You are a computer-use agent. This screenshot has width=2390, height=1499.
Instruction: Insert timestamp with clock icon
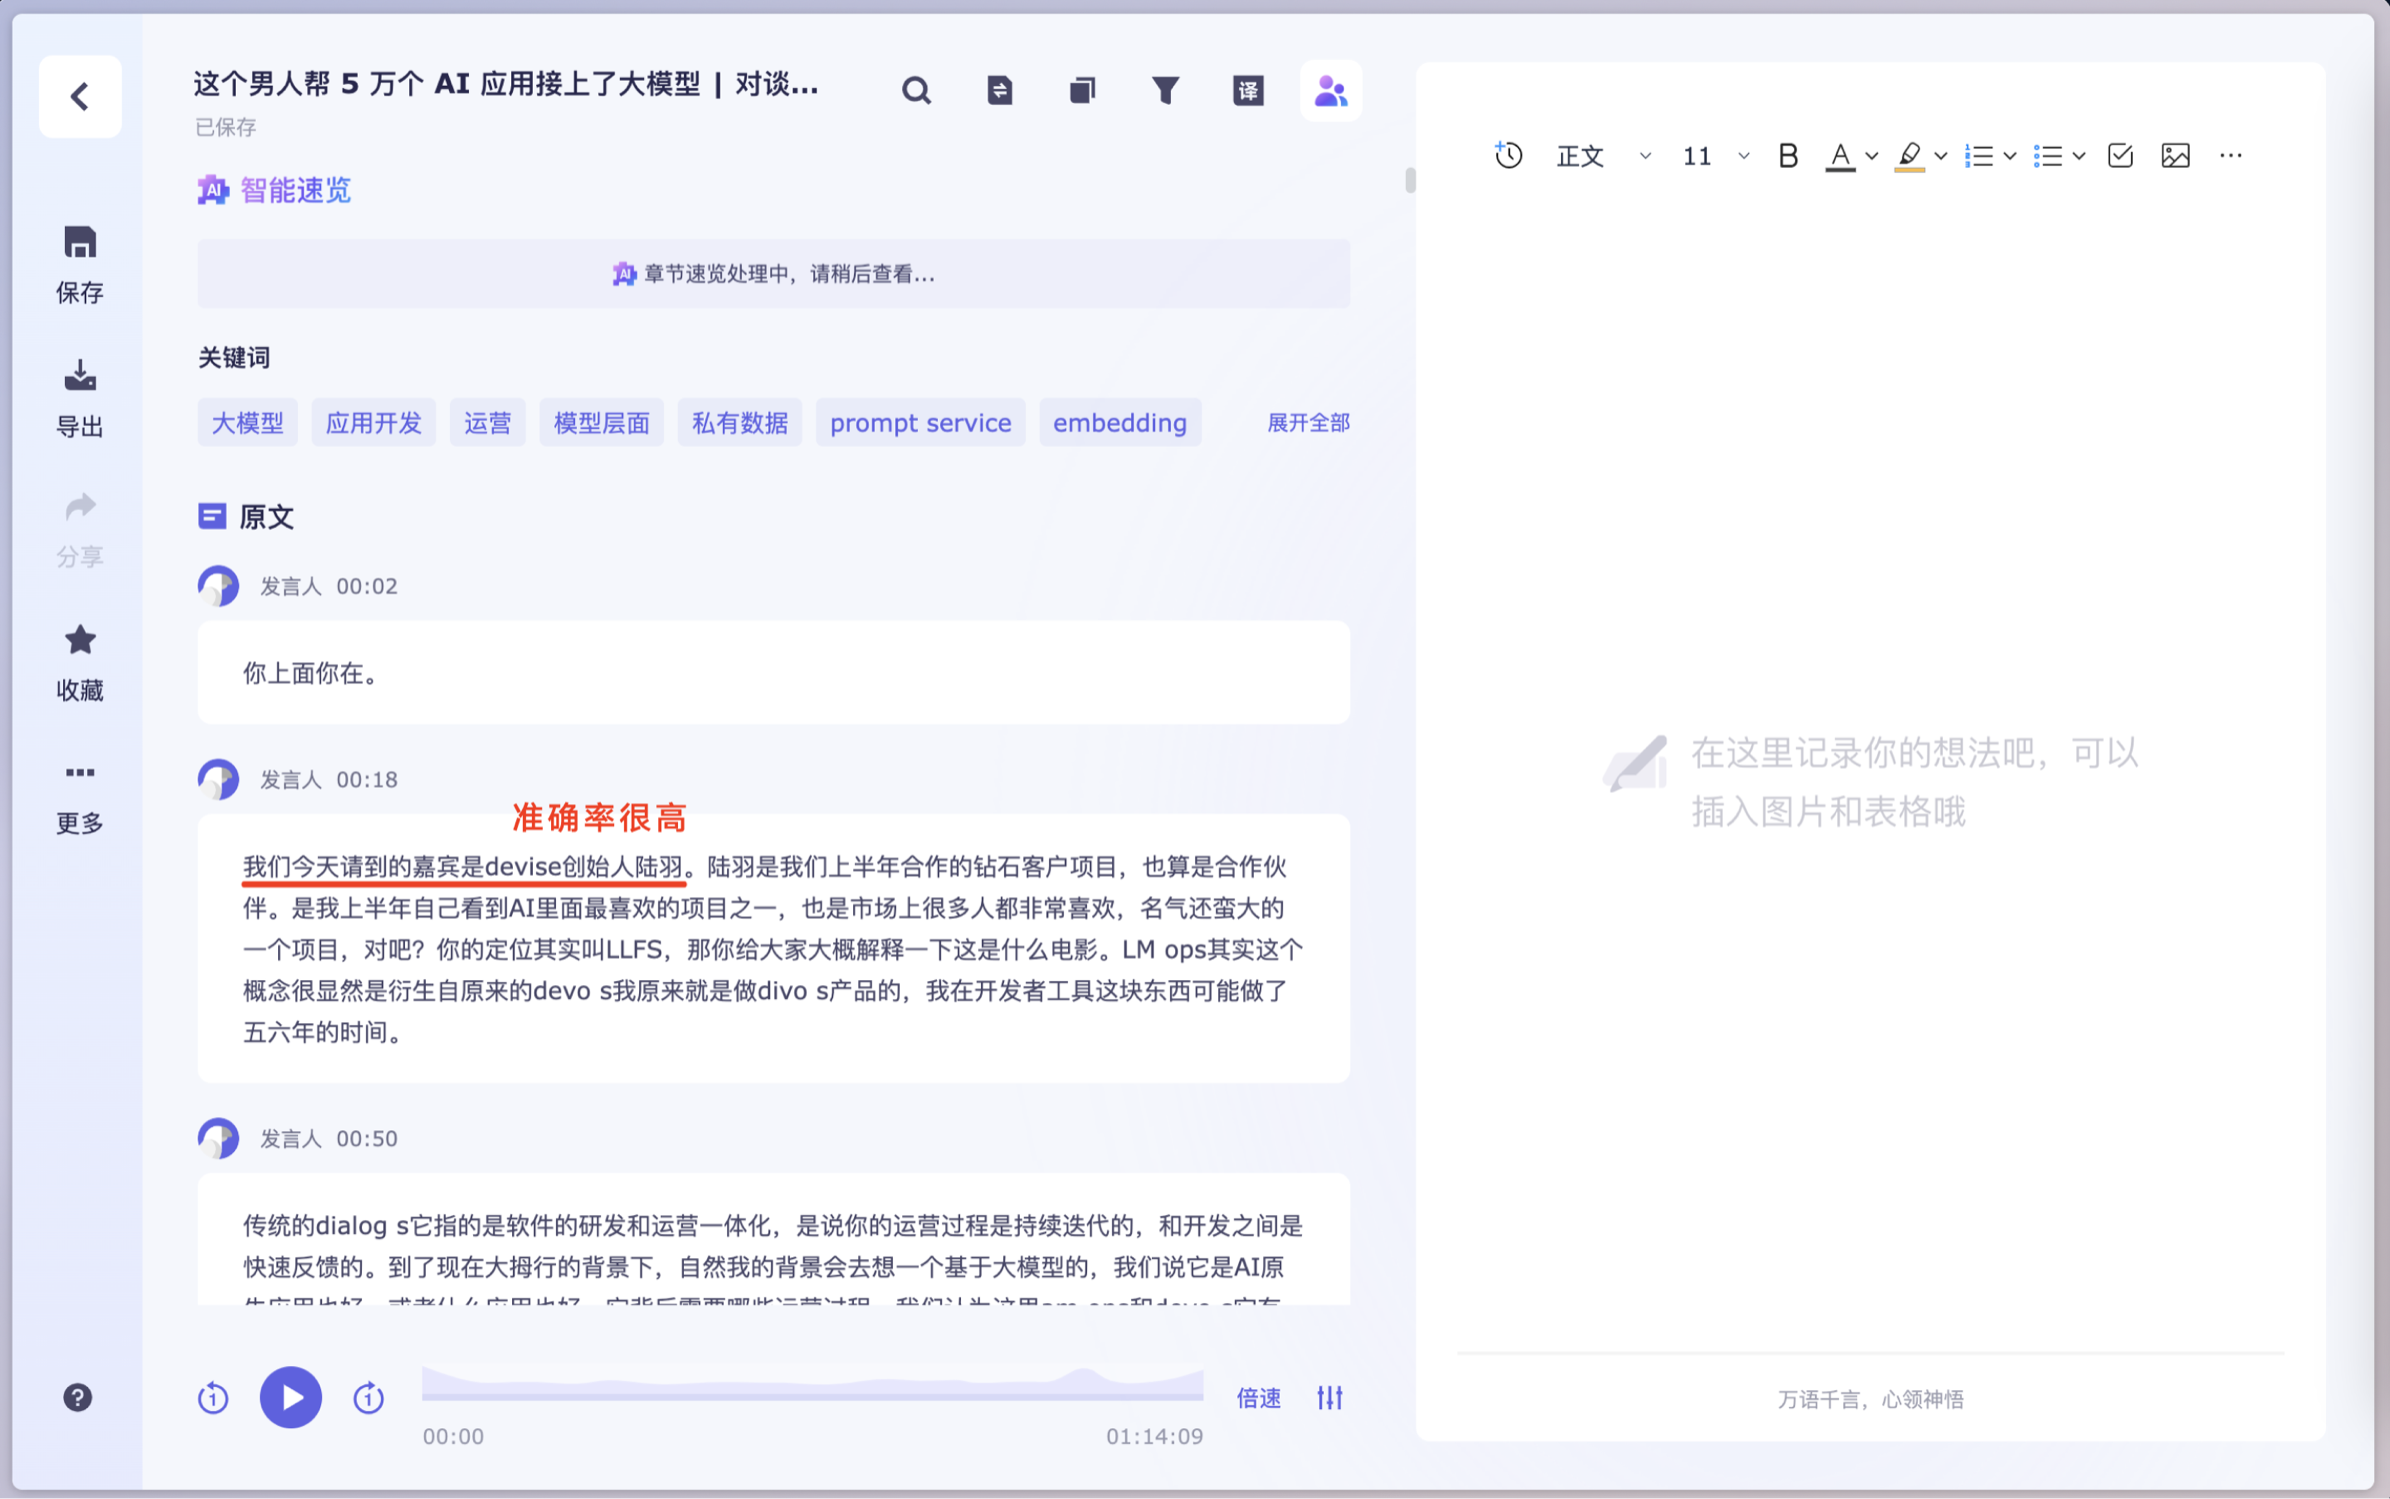1508,156
